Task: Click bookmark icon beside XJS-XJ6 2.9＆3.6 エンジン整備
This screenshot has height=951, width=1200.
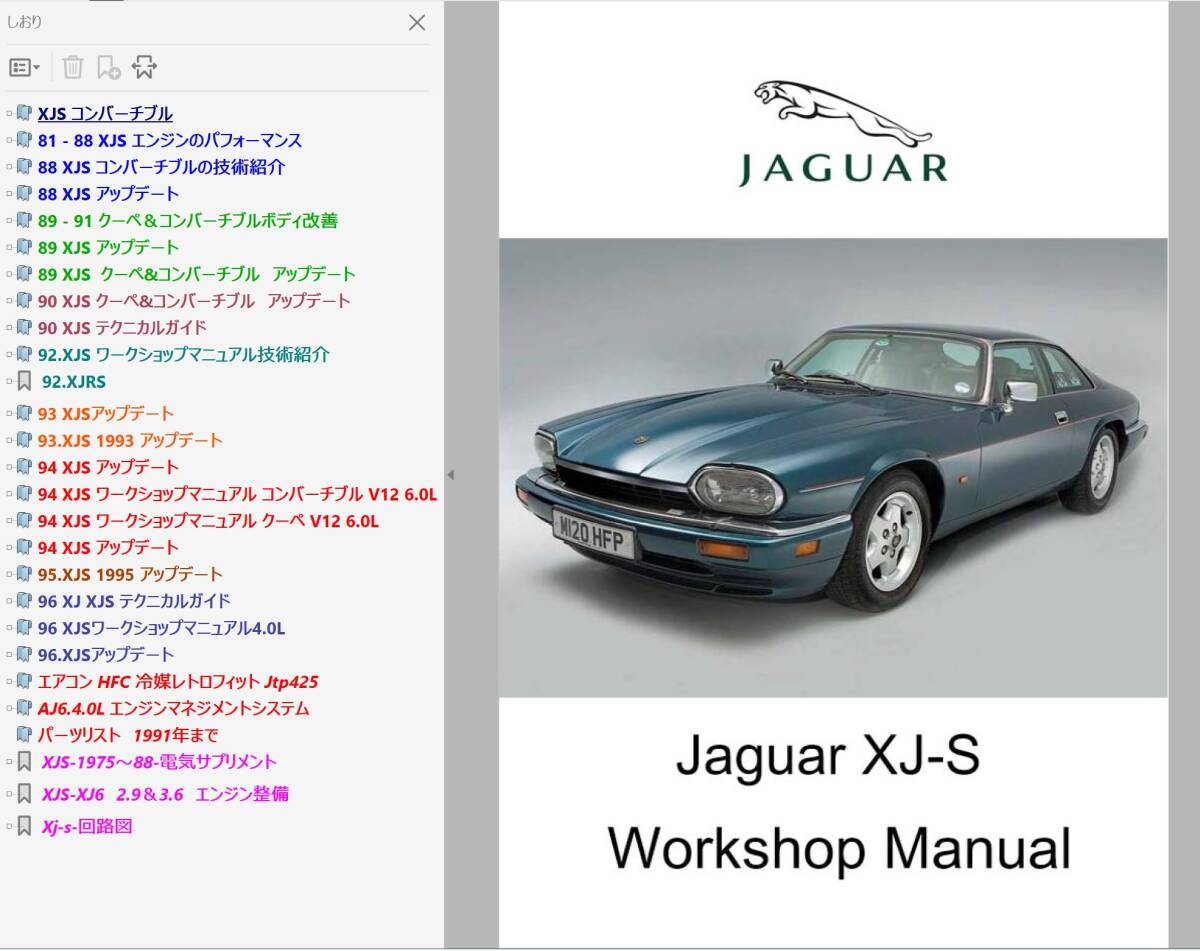Action: pyautogui.click(x=25, y=795)
